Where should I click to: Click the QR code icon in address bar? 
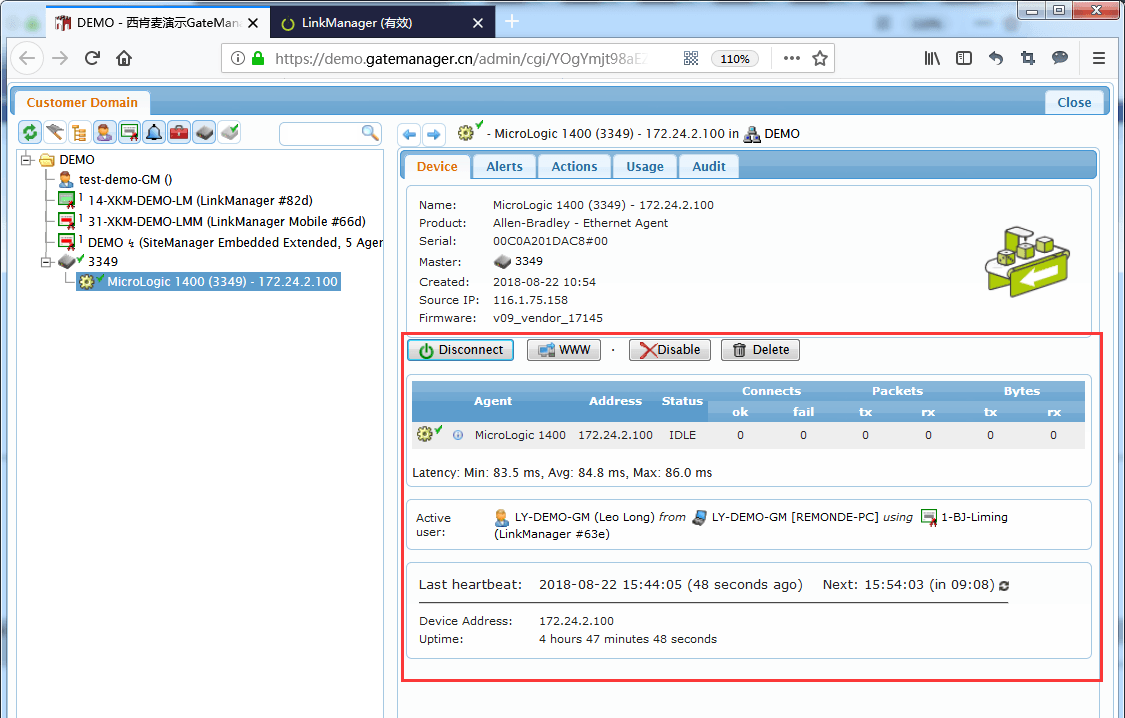691,58
